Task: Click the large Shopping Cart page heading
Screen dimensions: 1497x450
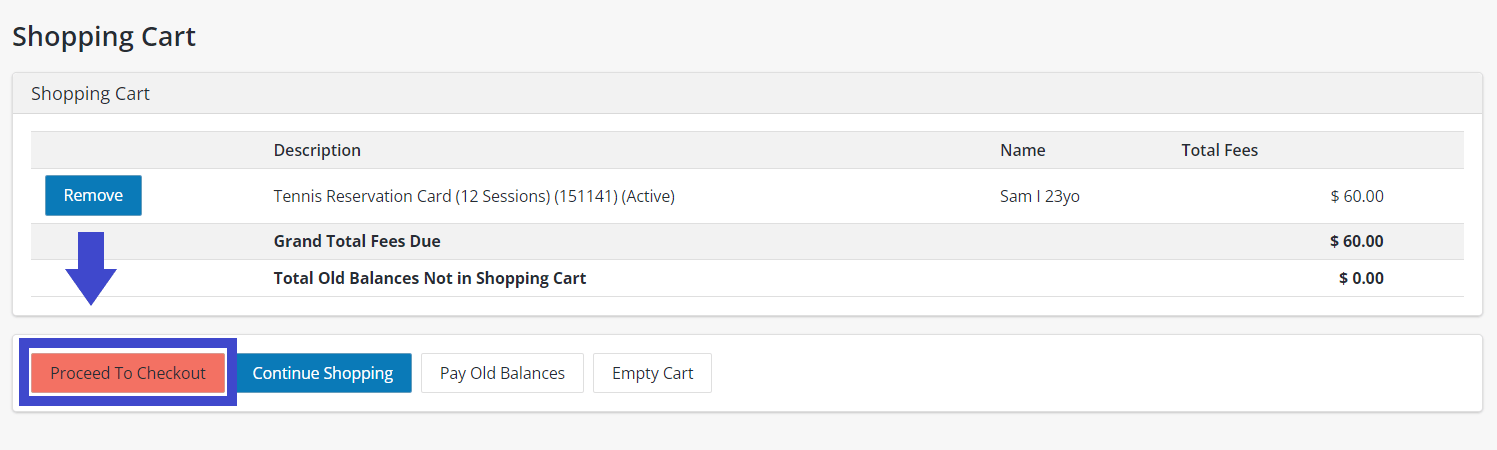Action: (104, 37)
